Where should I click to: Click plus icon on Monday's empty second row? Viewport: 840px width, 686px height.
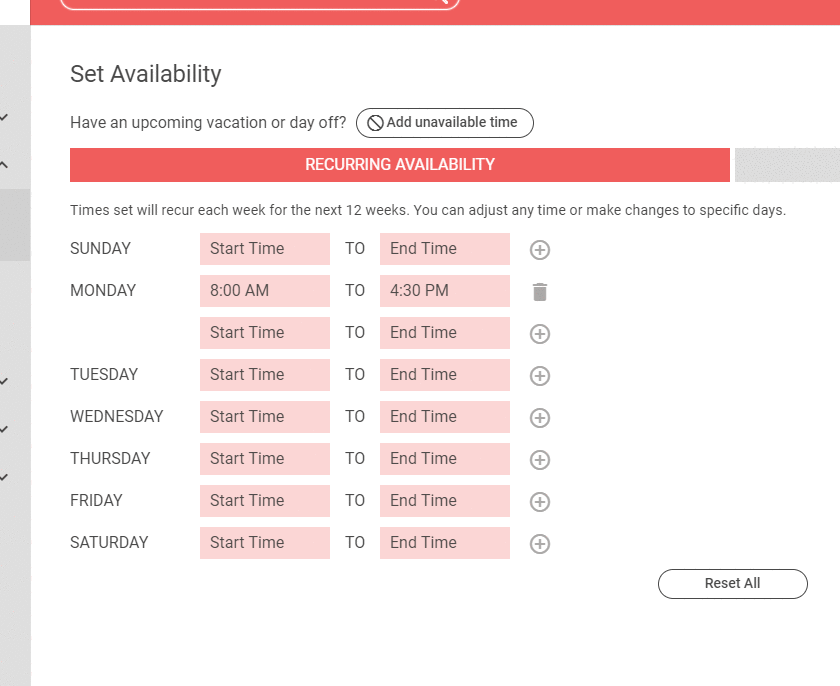click(540, 334)
